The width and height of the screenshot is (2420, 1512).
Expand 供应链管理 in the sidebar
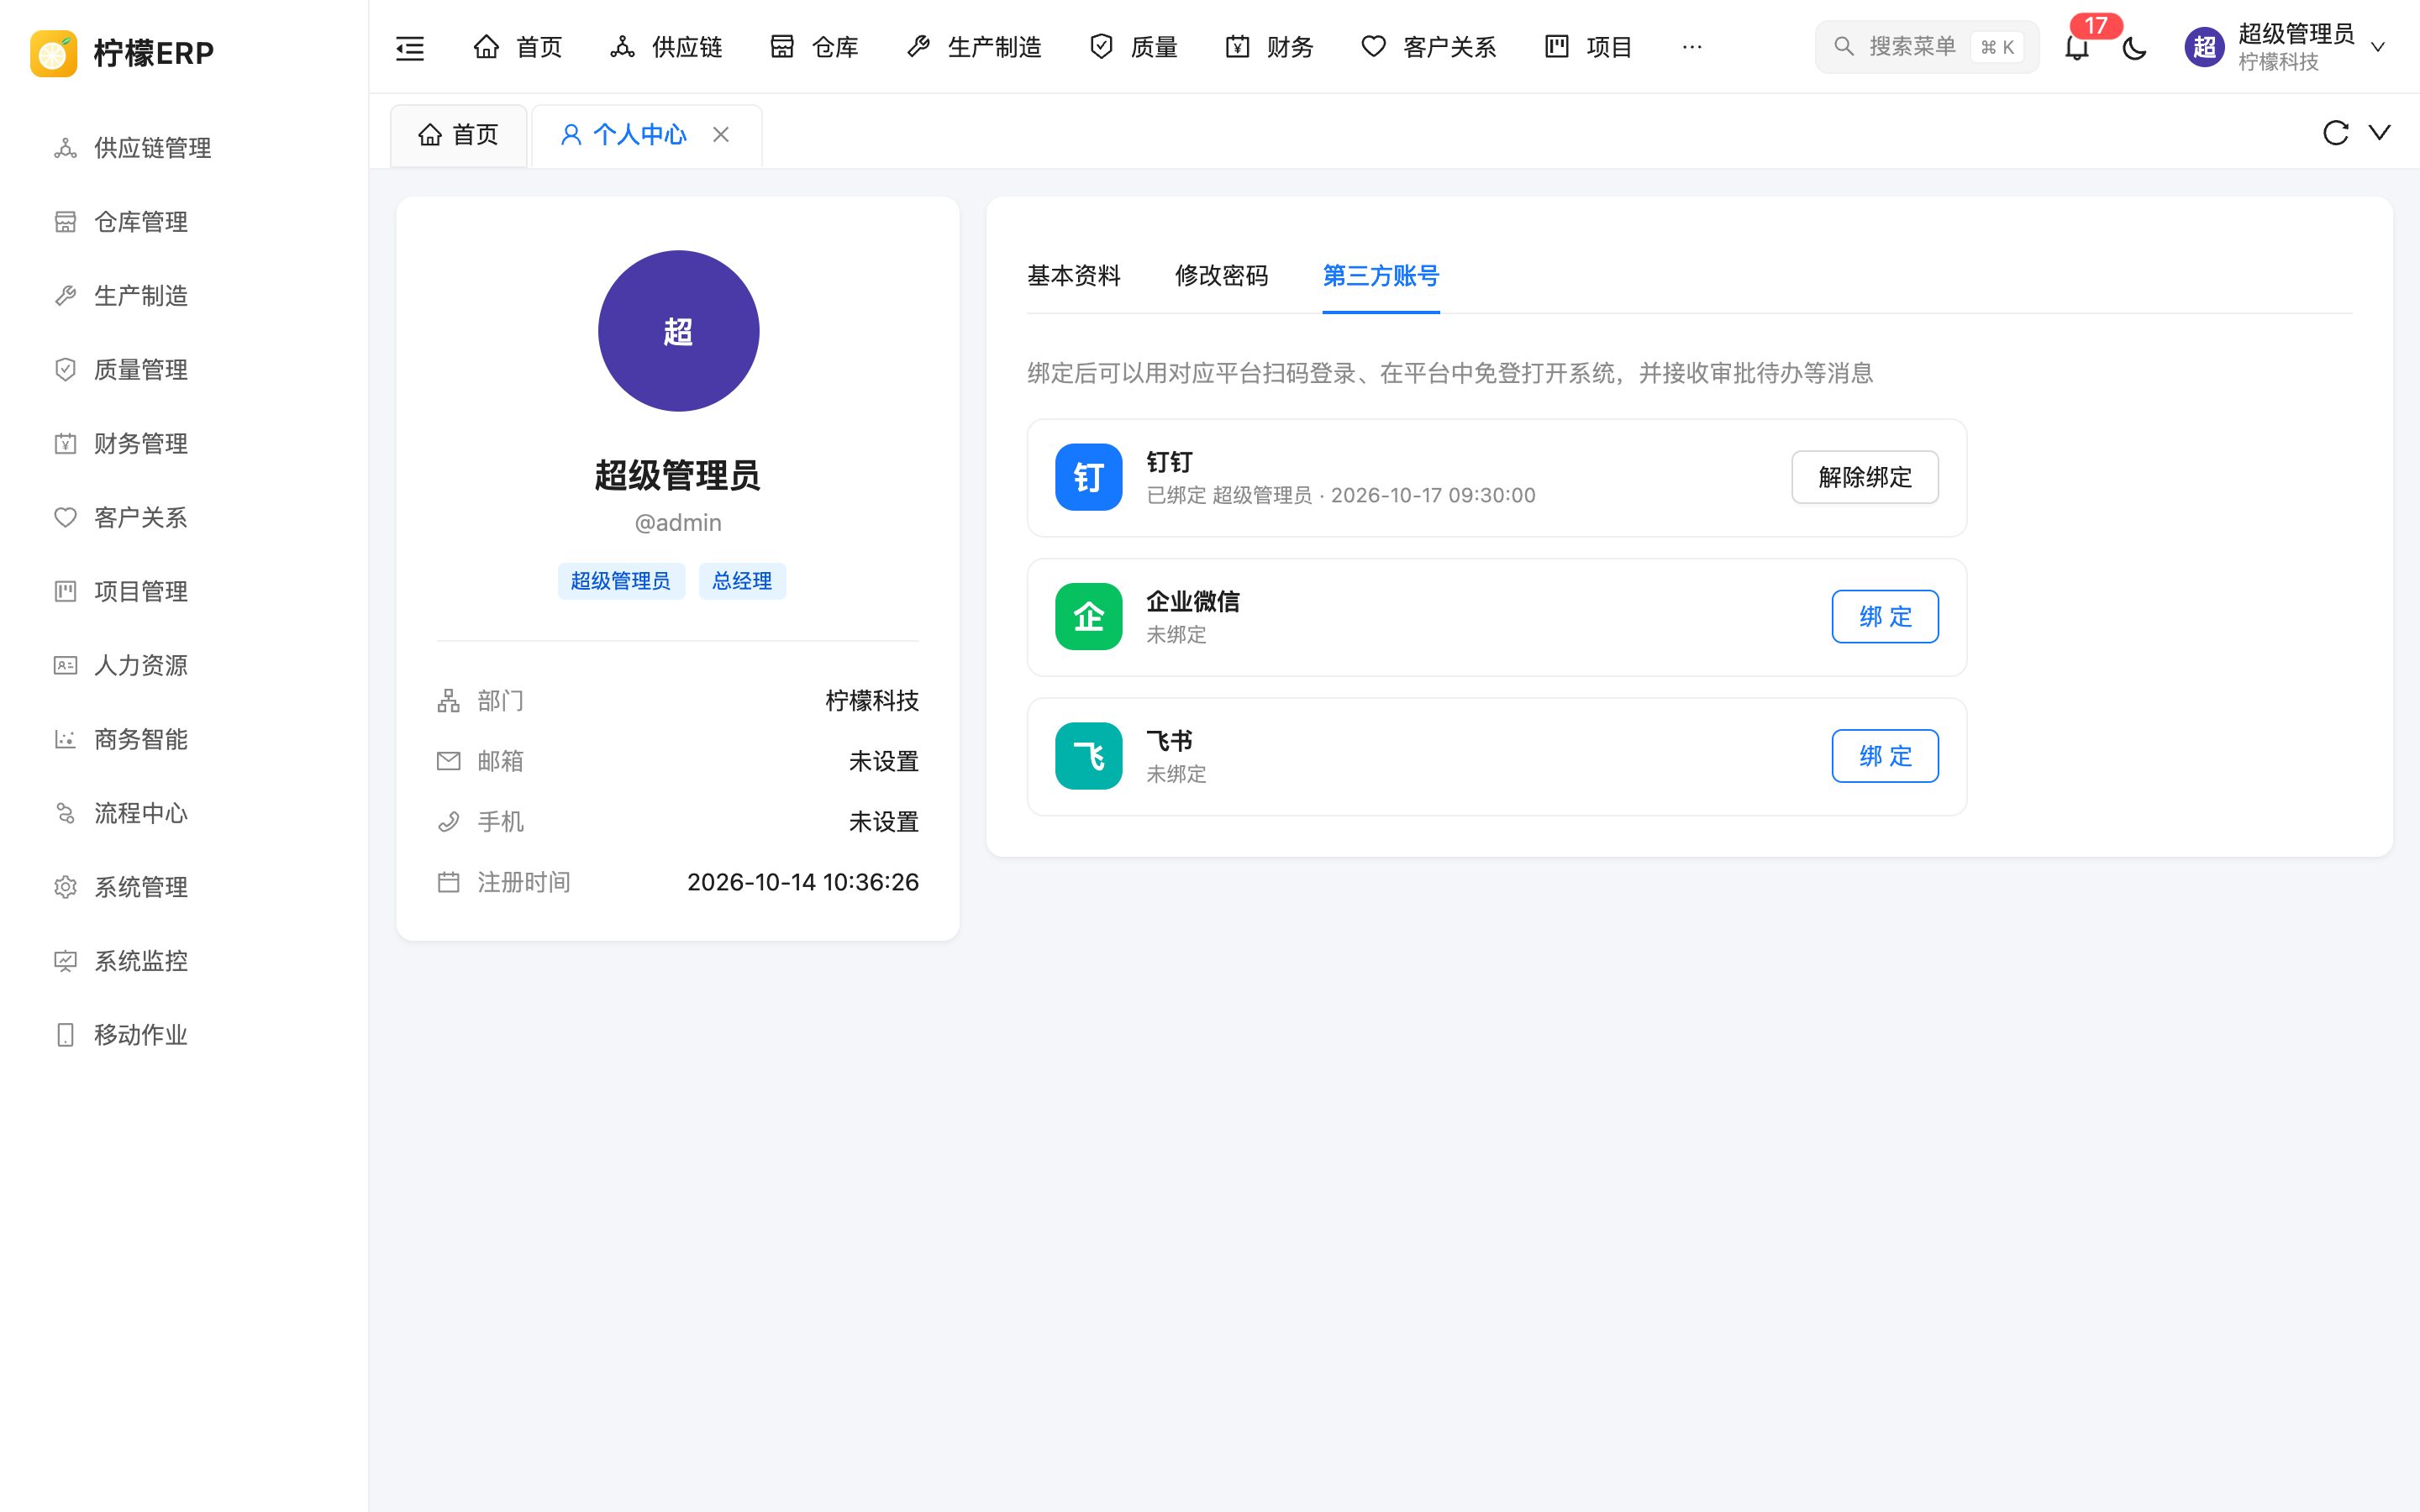pos(184,148)
